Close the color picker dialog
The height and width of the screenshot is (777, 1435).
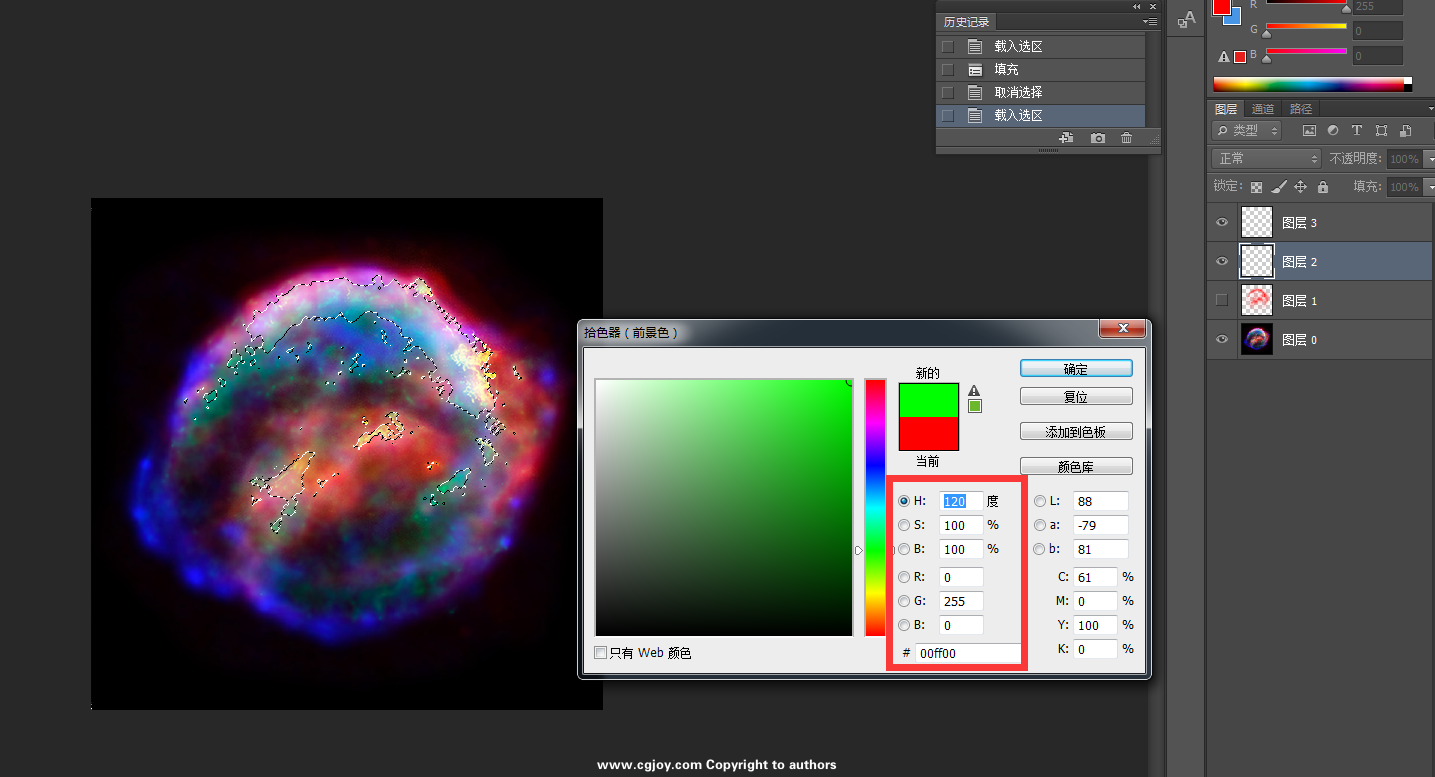point(1122,329)
